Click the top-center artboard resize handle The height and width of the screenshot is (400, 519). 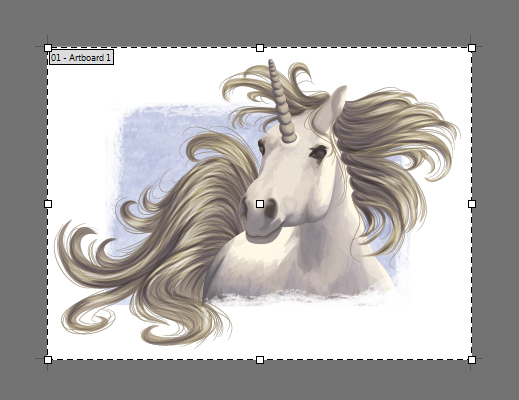[260, 48]
